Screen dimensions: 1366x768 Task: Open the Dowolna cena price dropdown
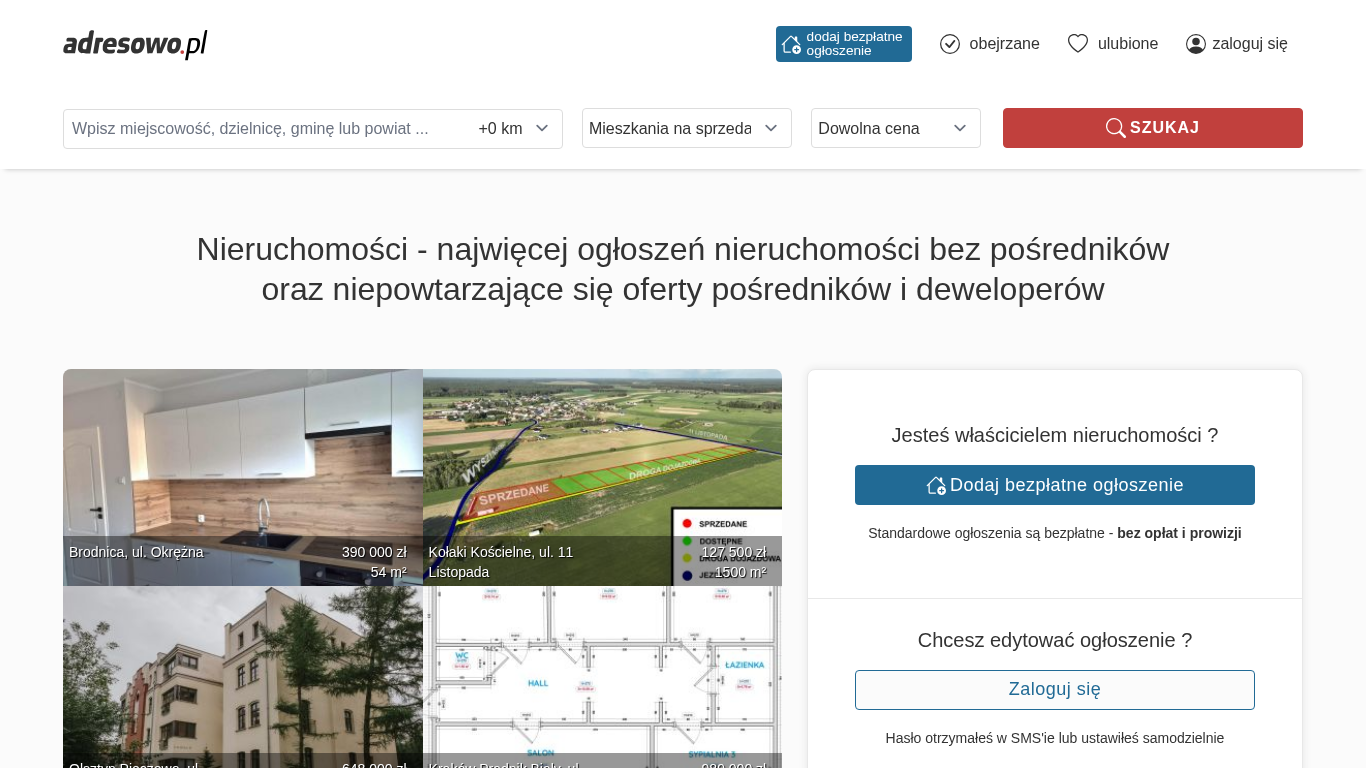pos(895,128)
